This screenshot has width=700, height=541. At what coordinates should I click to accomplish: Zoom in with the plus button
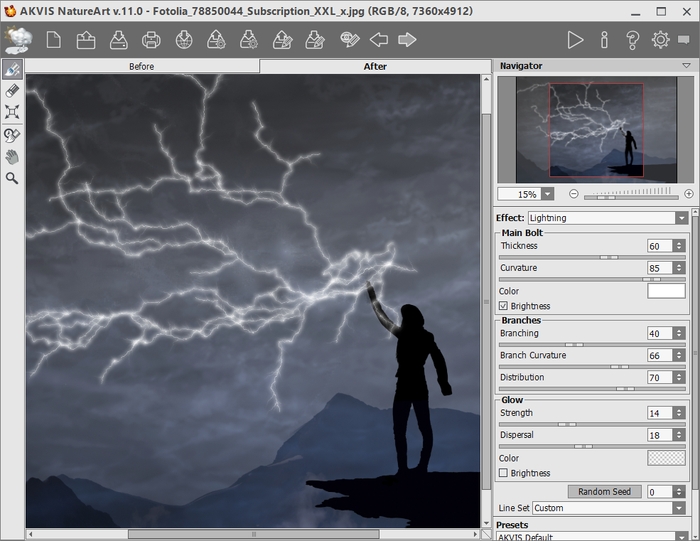click(x=689, y=194)
